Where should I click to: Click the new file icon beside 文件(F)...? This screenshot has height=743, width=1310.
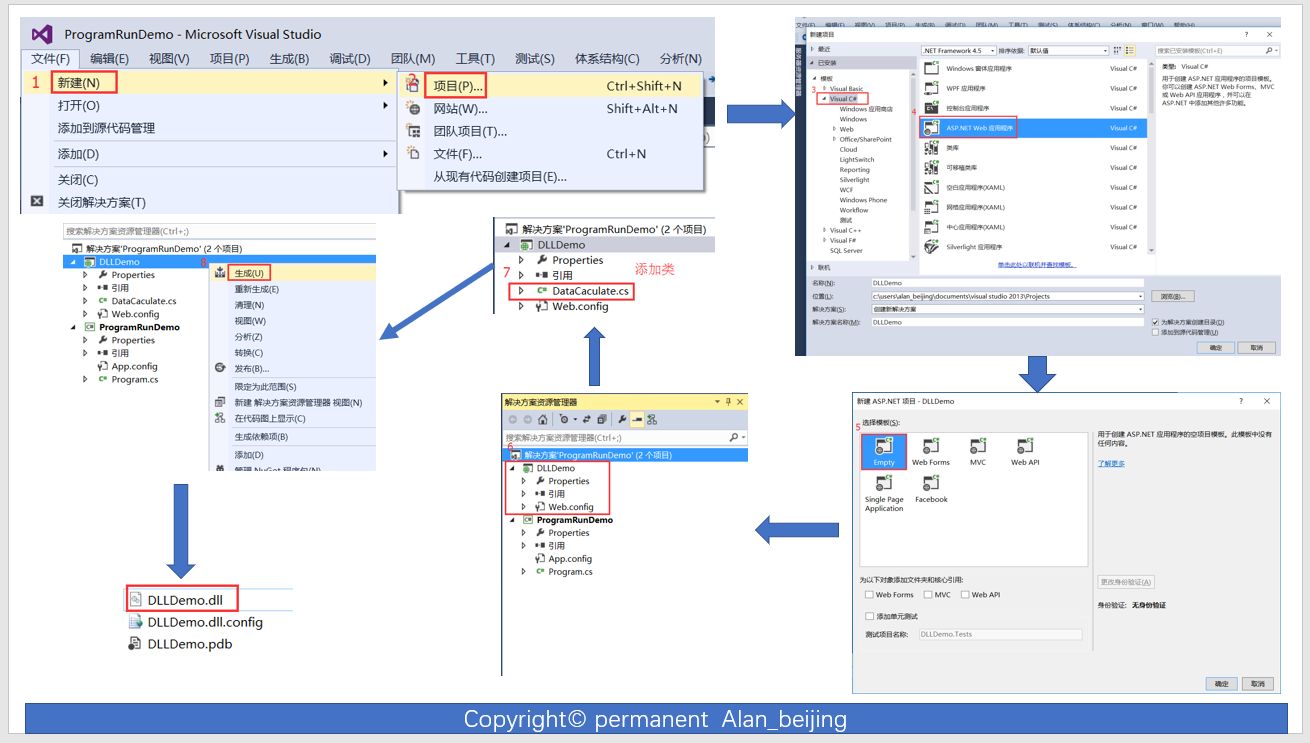[x=413, y=154]
